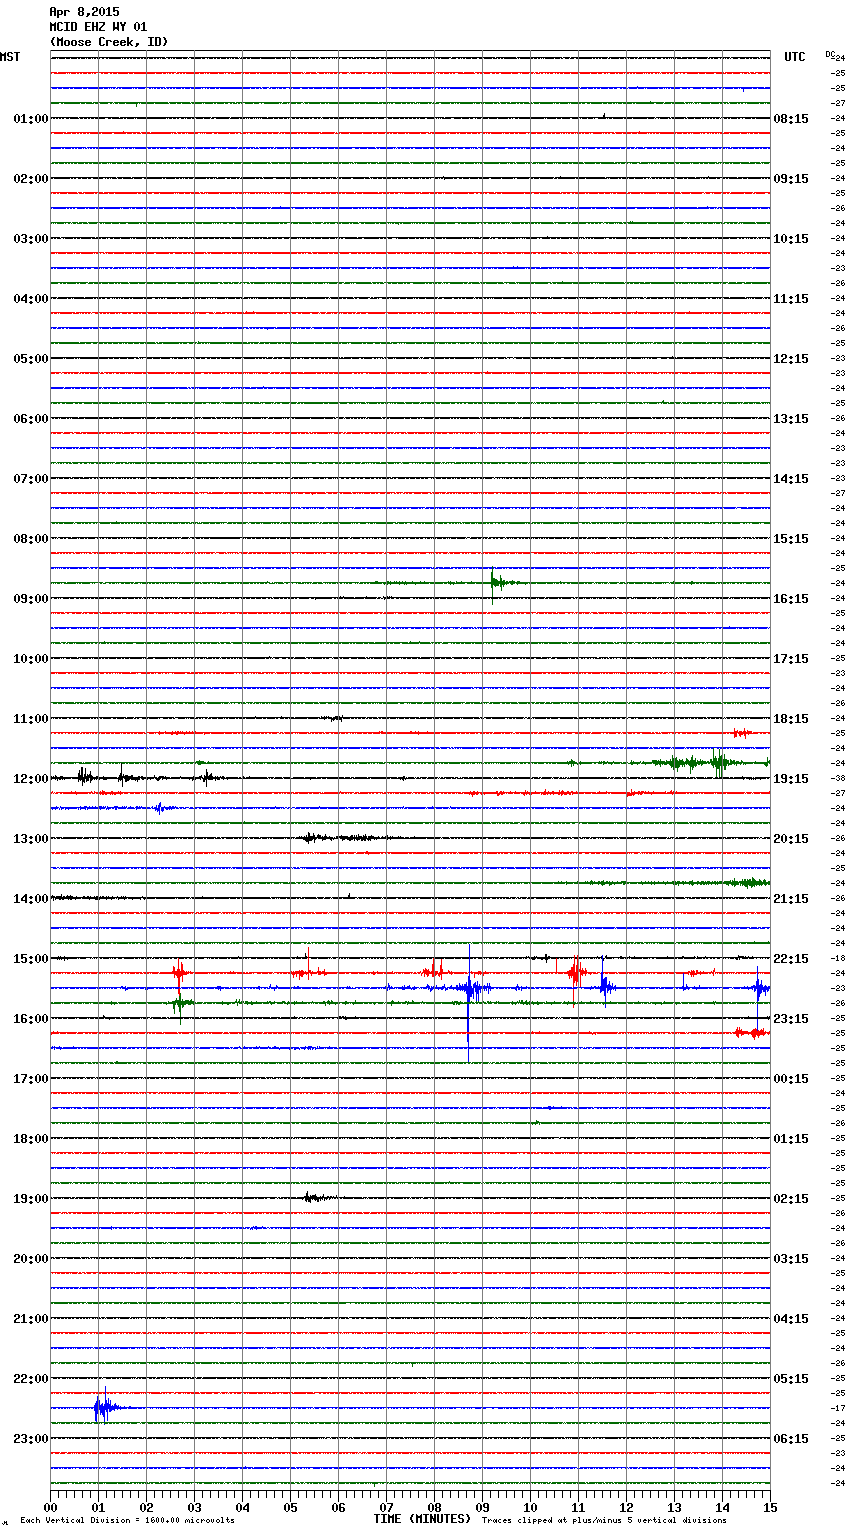This screenshot has height=1534, width=850.
Task: Click the '12:15' UTC row label
Action: [791, 359]
